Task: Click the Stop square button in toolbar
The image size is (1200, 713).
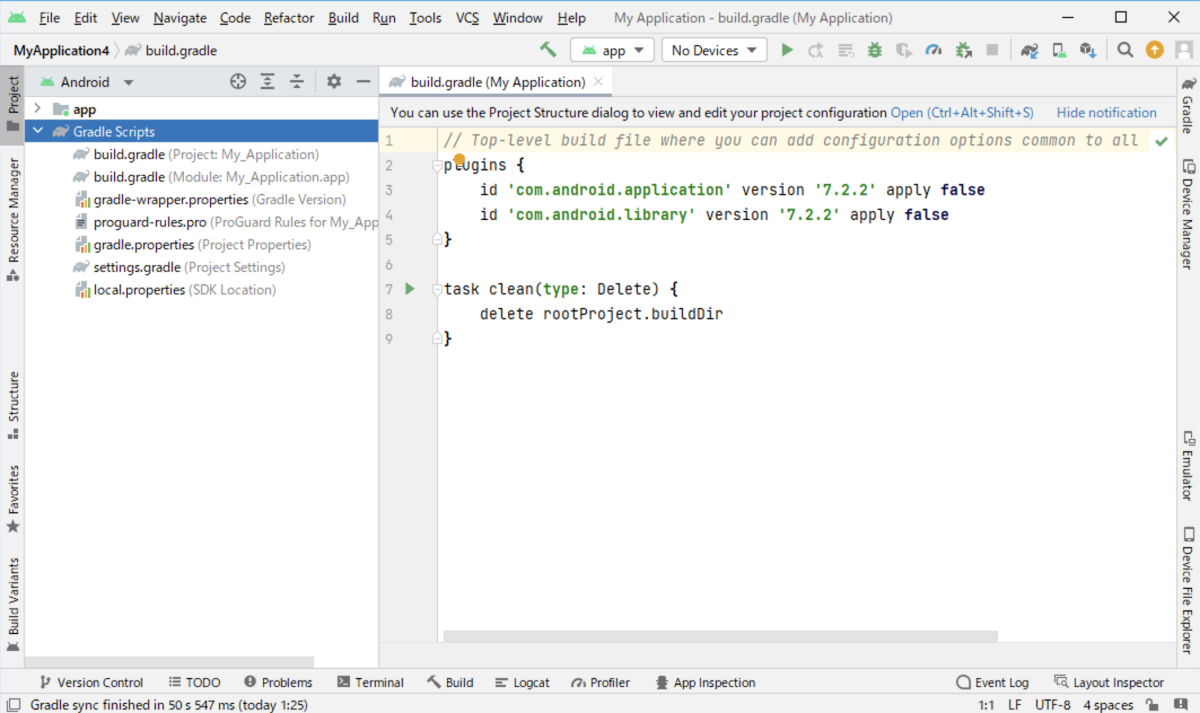Action: (x=992, y=50)
